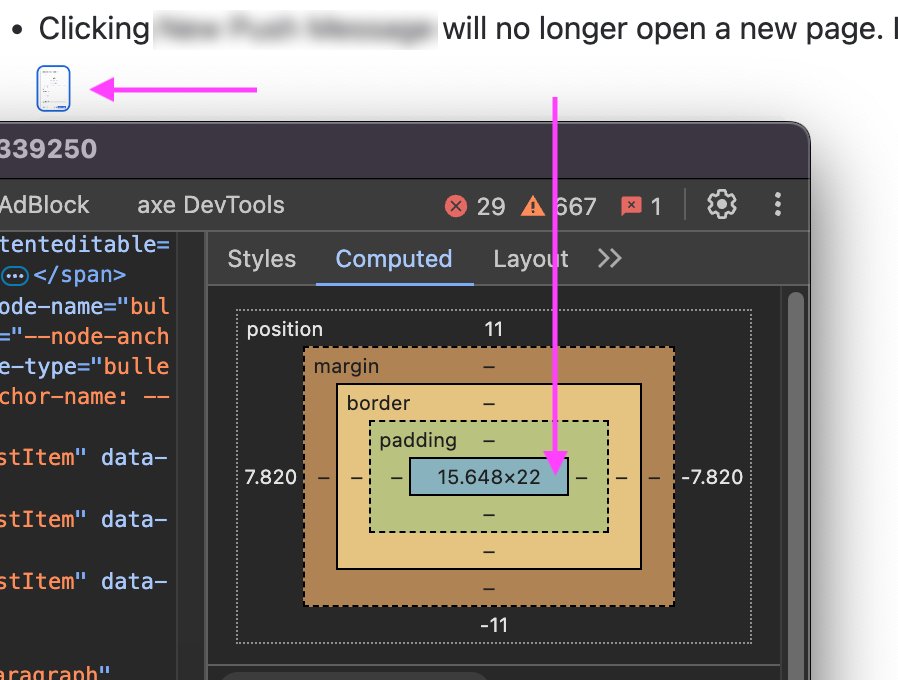Open the axe DevTools panel

click(x=210, y=205)
